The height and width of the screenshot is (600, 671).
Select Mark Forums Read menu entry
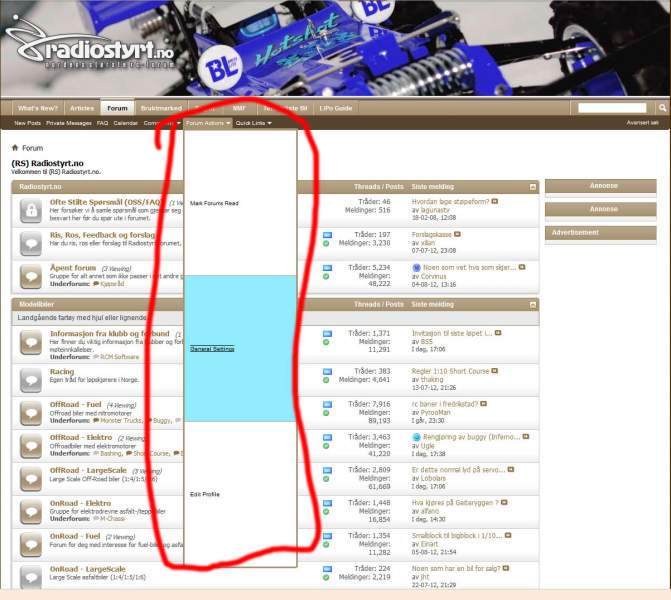(x=214, y=203)
